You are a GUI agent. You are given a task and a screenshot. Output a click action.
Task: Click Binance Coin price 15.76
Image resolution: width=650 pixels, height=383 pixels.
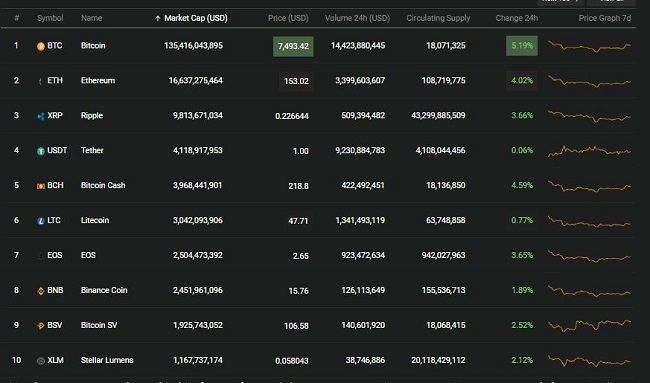tap(298, 291)
